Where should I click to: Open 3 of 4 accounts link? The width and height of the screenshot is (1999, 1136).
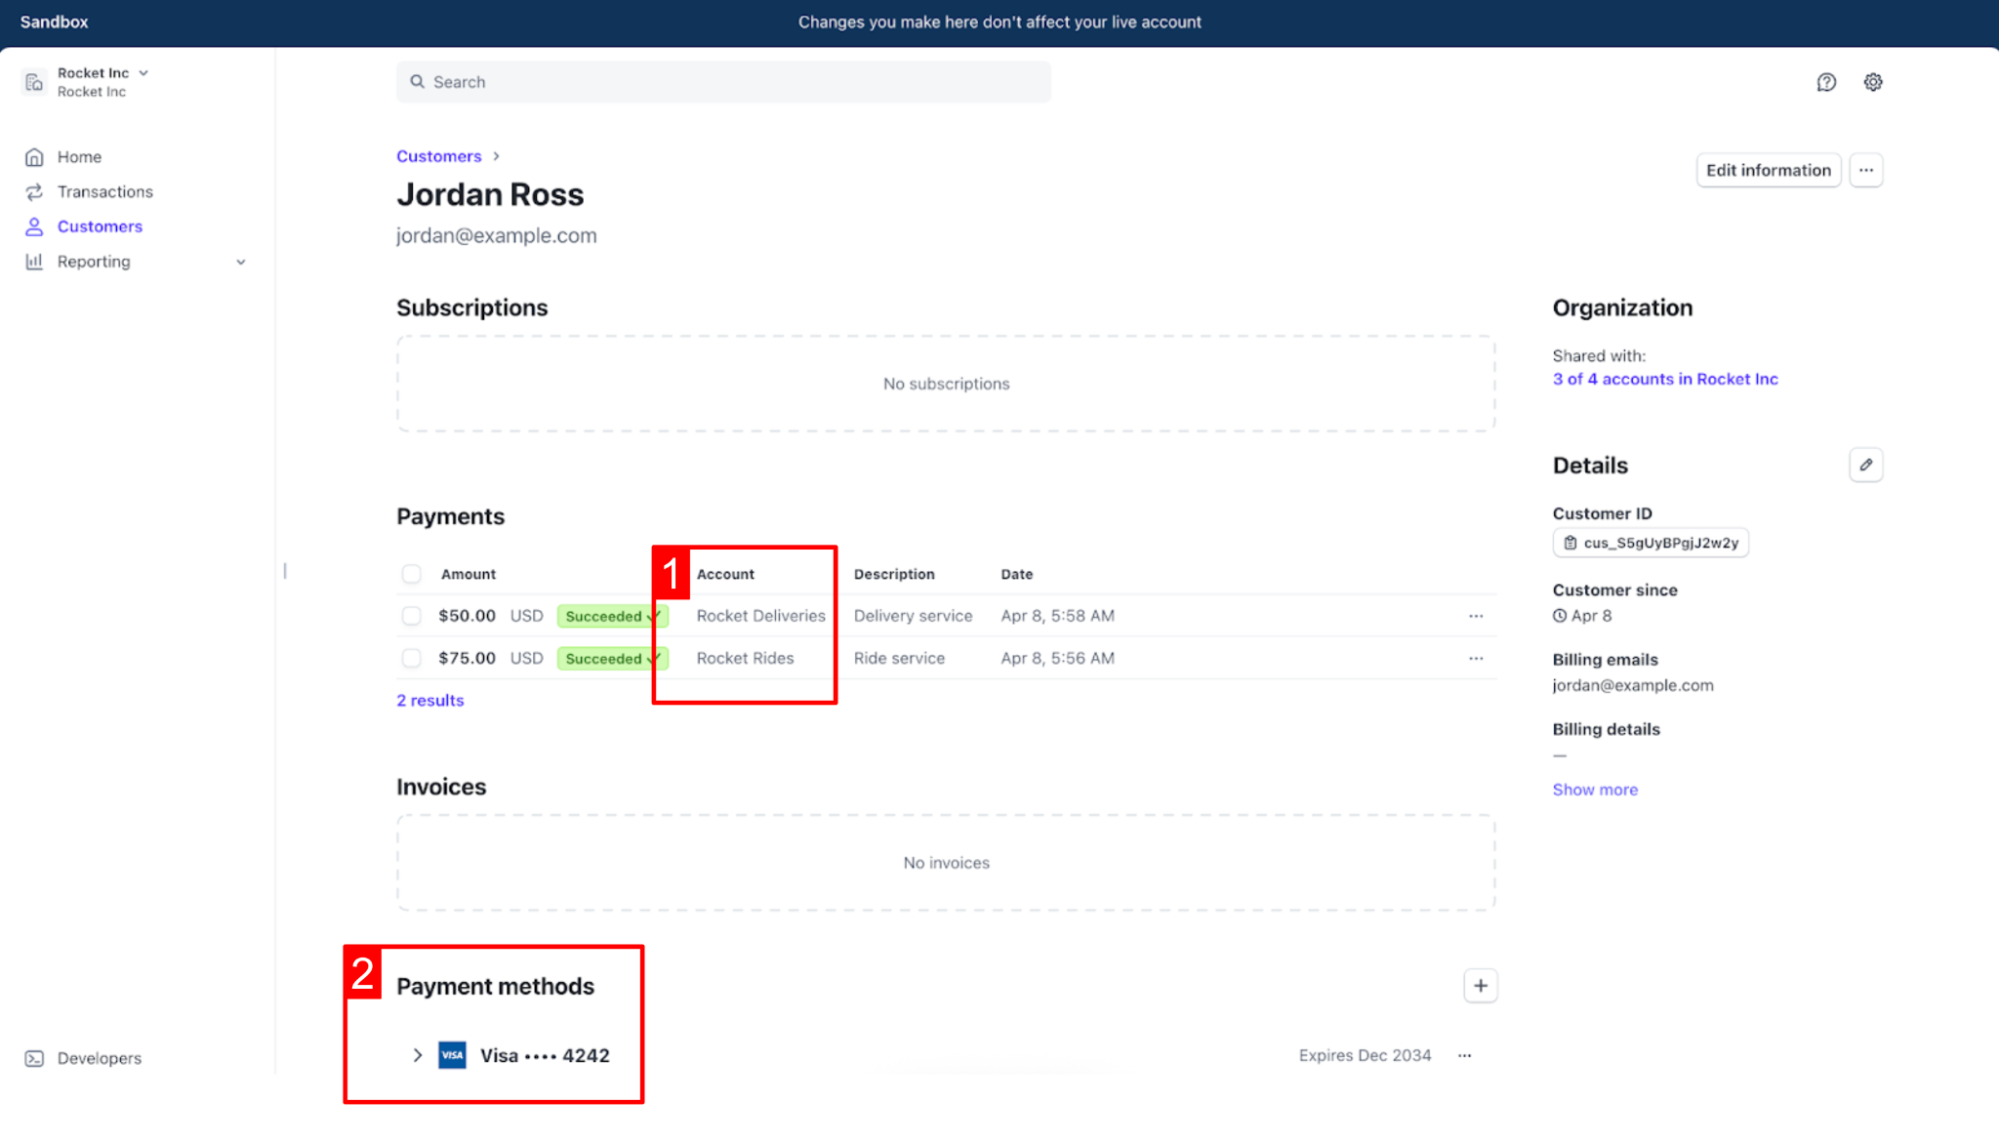(1665, 379)
